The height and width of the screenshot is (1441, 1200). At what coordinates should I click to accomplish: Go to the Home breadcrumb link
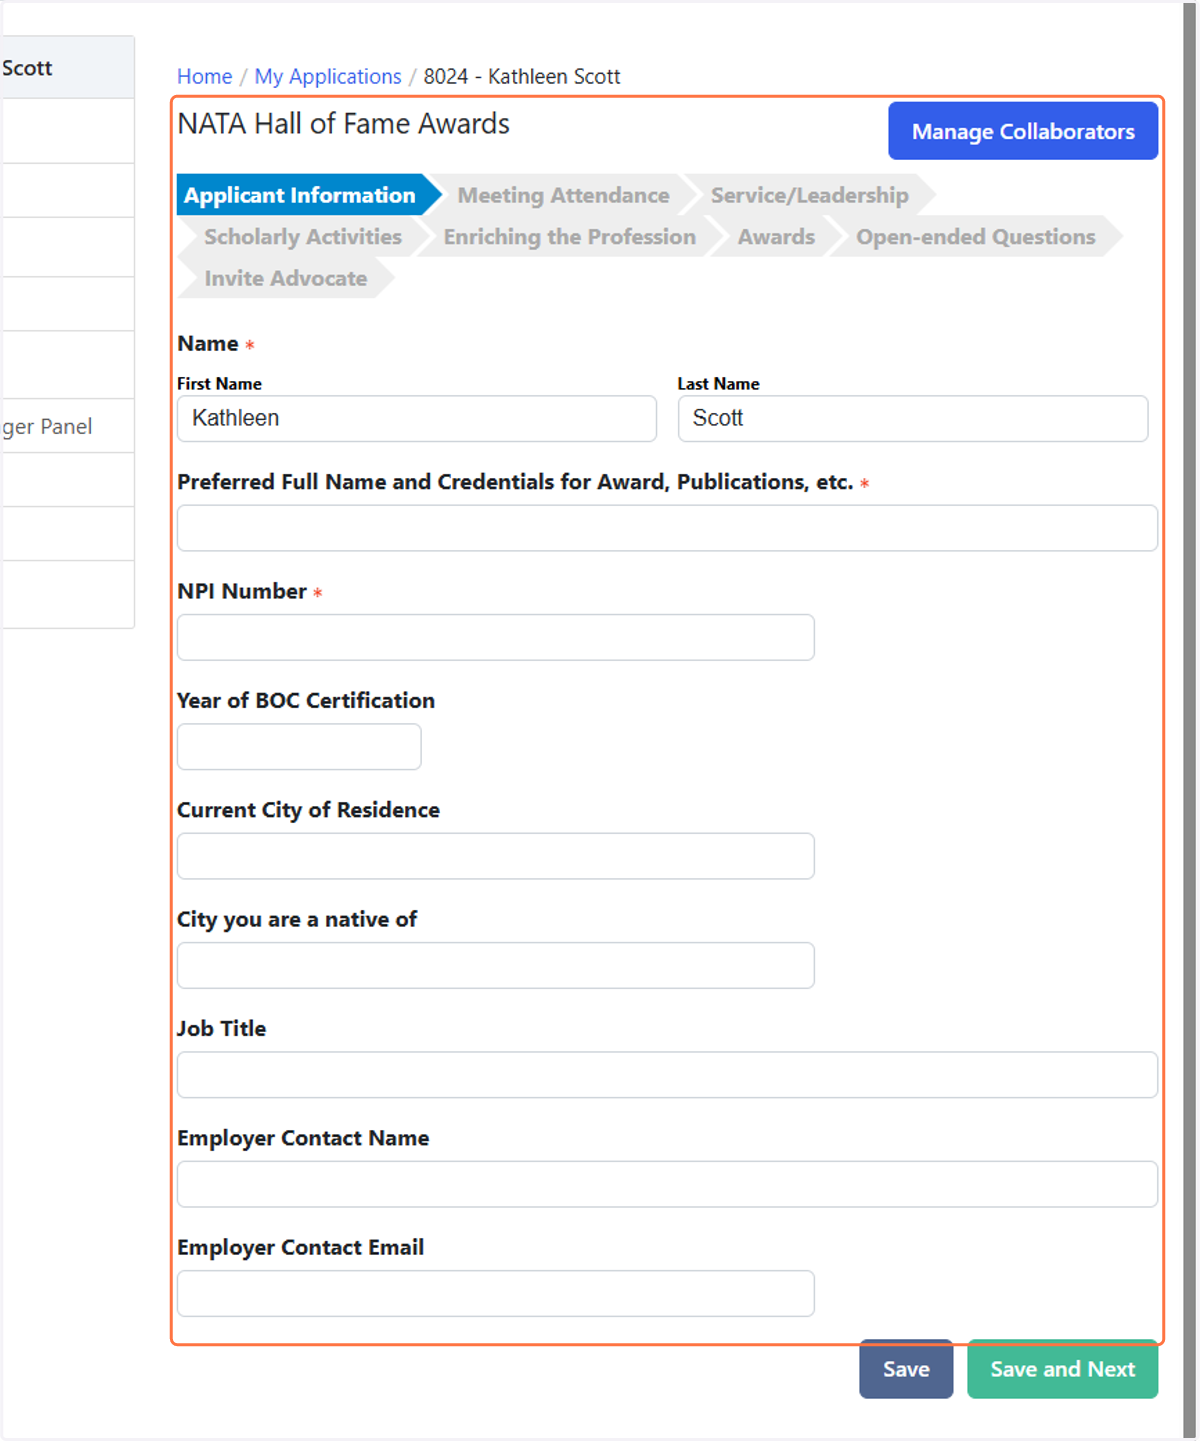point(204,76)
